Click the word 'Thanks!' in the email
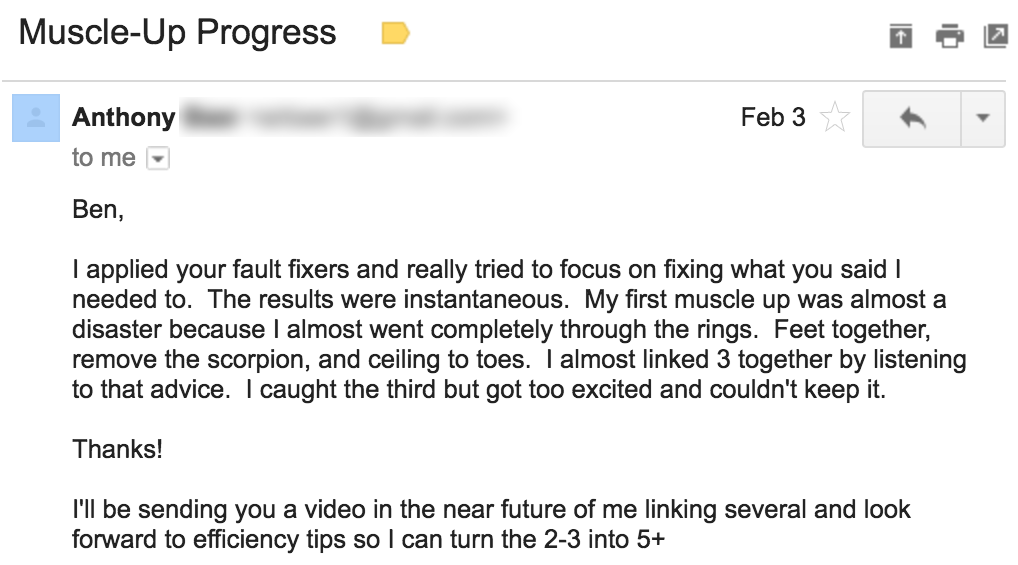The width and height of the screenshot is (1018, 565). [x=118, y=449]
